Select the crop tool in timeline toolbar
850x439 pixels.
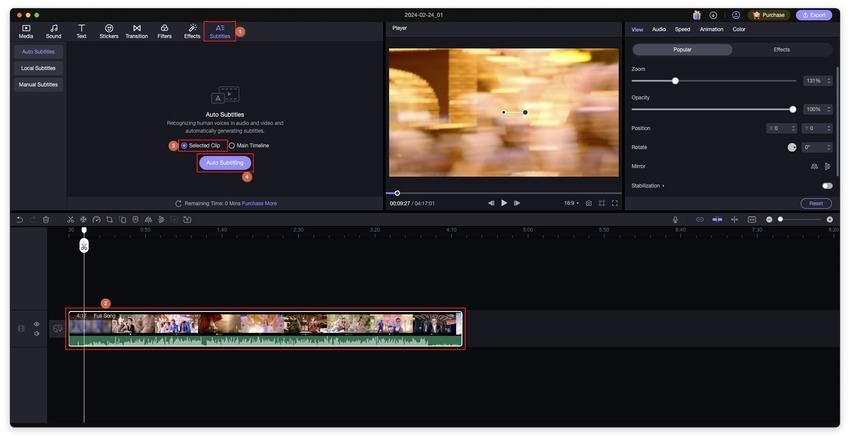pyautogui.click(x=109, y=219)
